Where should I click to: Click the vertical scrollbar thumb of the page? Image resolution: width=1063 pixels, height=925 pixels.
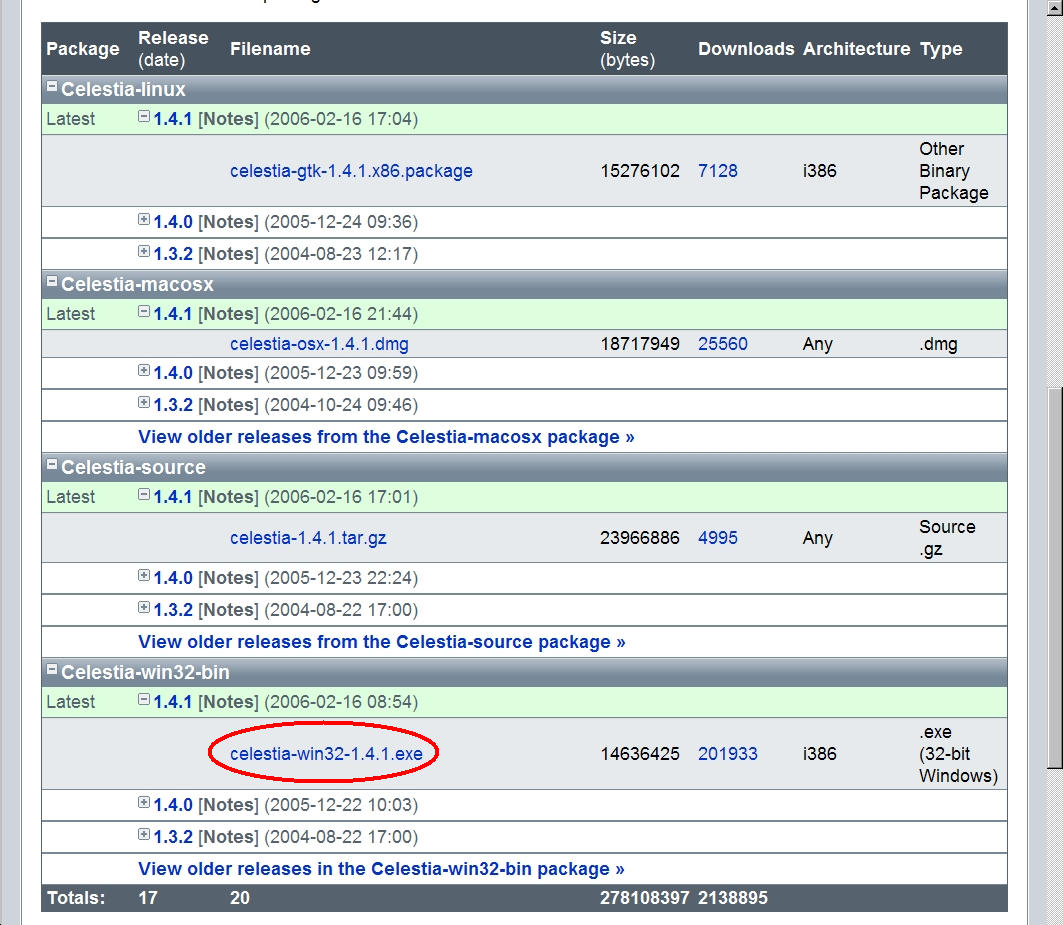click(x=1054, y=578)
